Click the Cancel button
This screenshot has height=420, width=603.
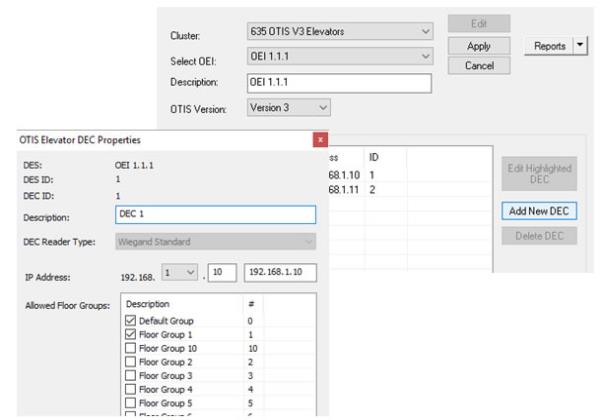[479, 65]
